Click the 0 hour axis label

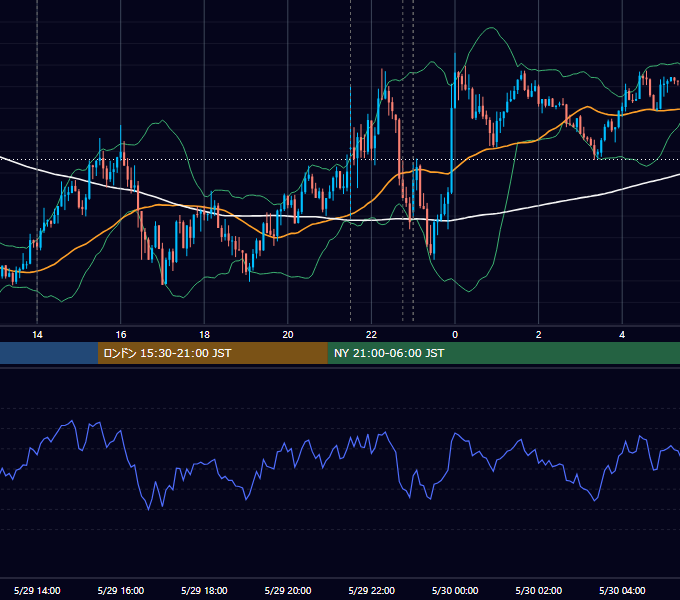point(455,335)
